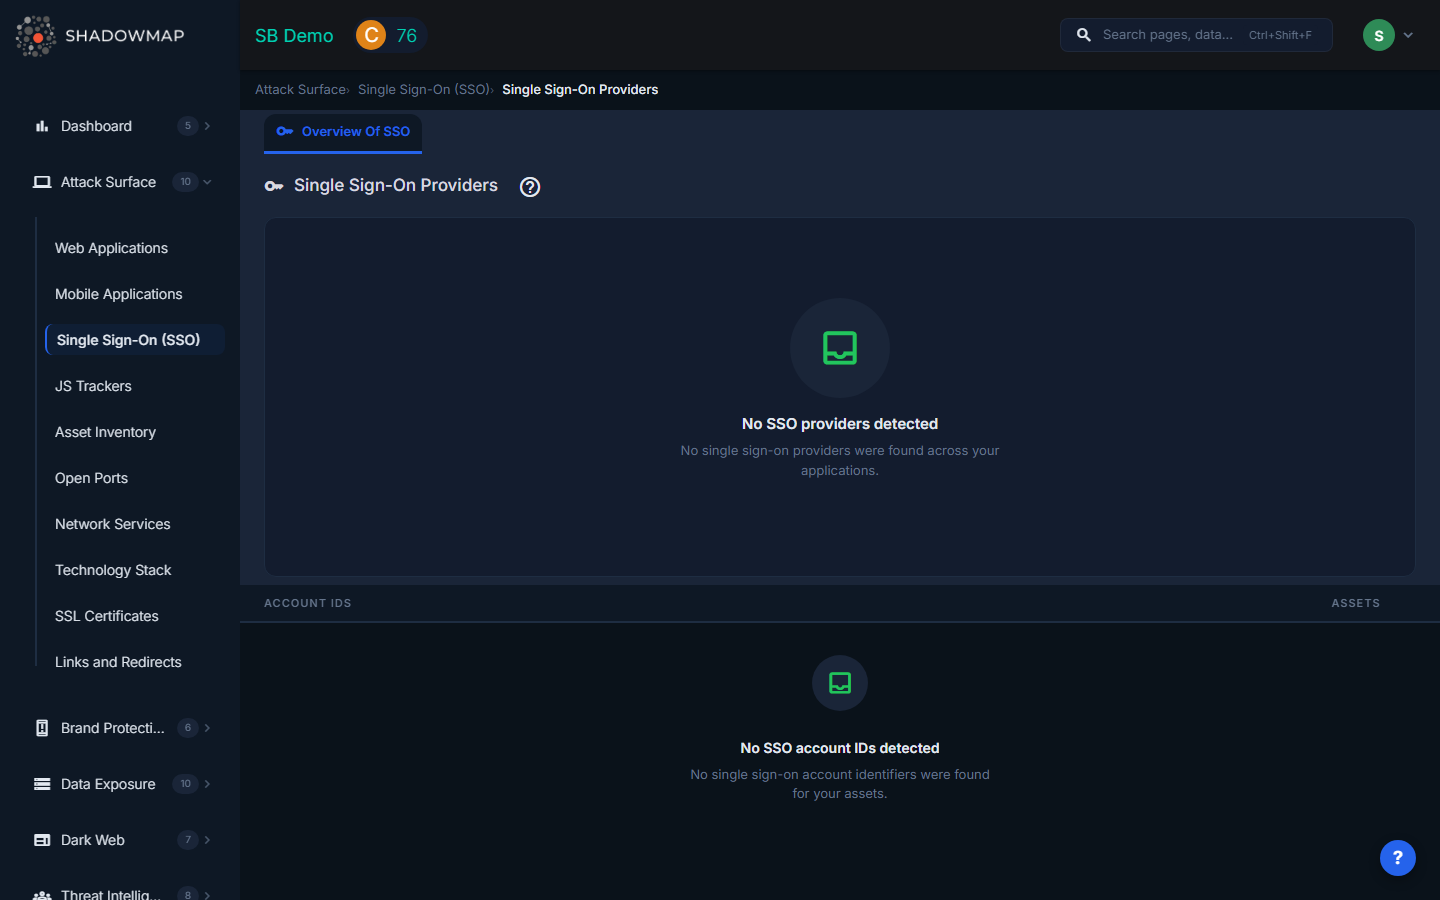Go to Attack Surface breadcrumb link
Image resolution: width=1440 pixels, height=900 pixels.
coord(300,90)
